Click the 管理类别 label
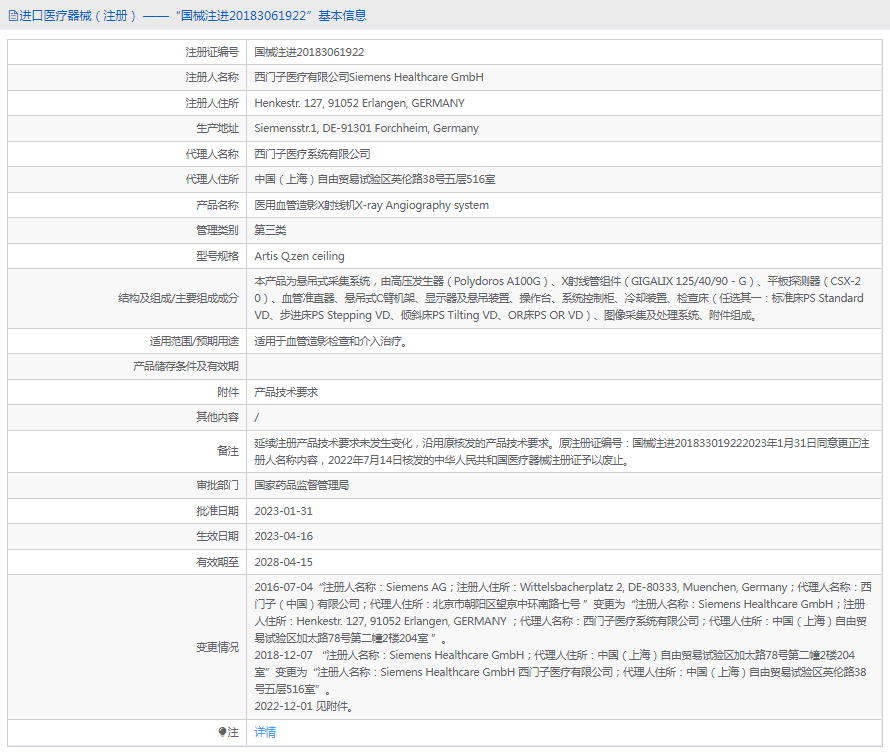This screenshot has height=754, width=890. (217, 230)
